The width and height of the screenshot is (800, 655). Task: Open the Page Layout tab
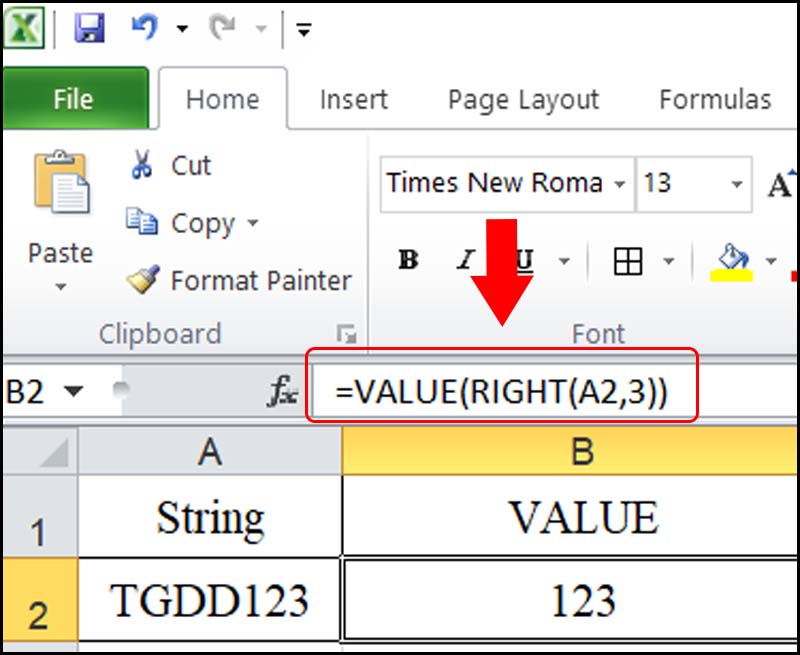(x=523, y=99)
